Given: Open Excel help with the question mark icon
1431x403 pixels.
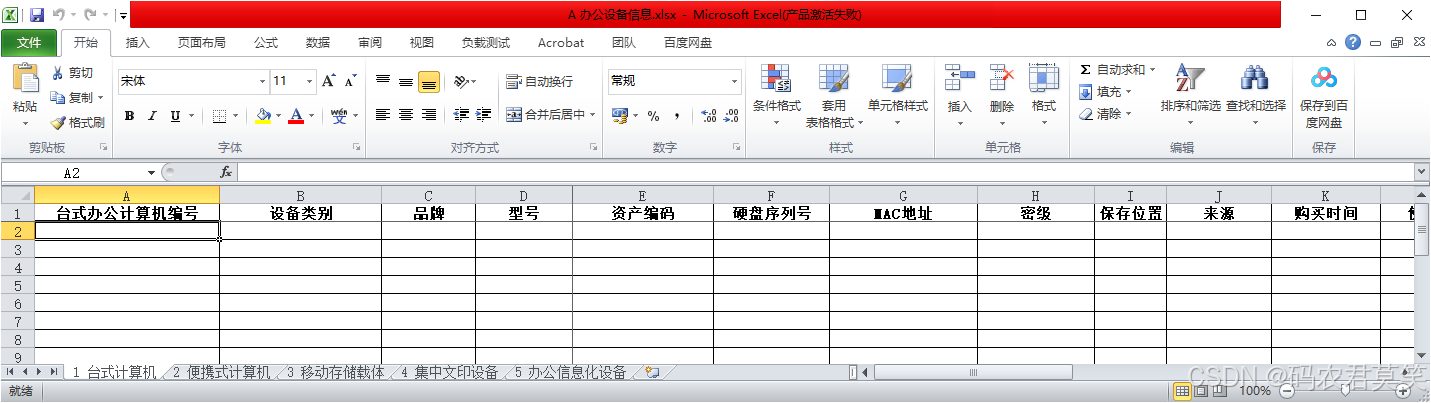Looking at the screenshot, I should (1353, 42).
